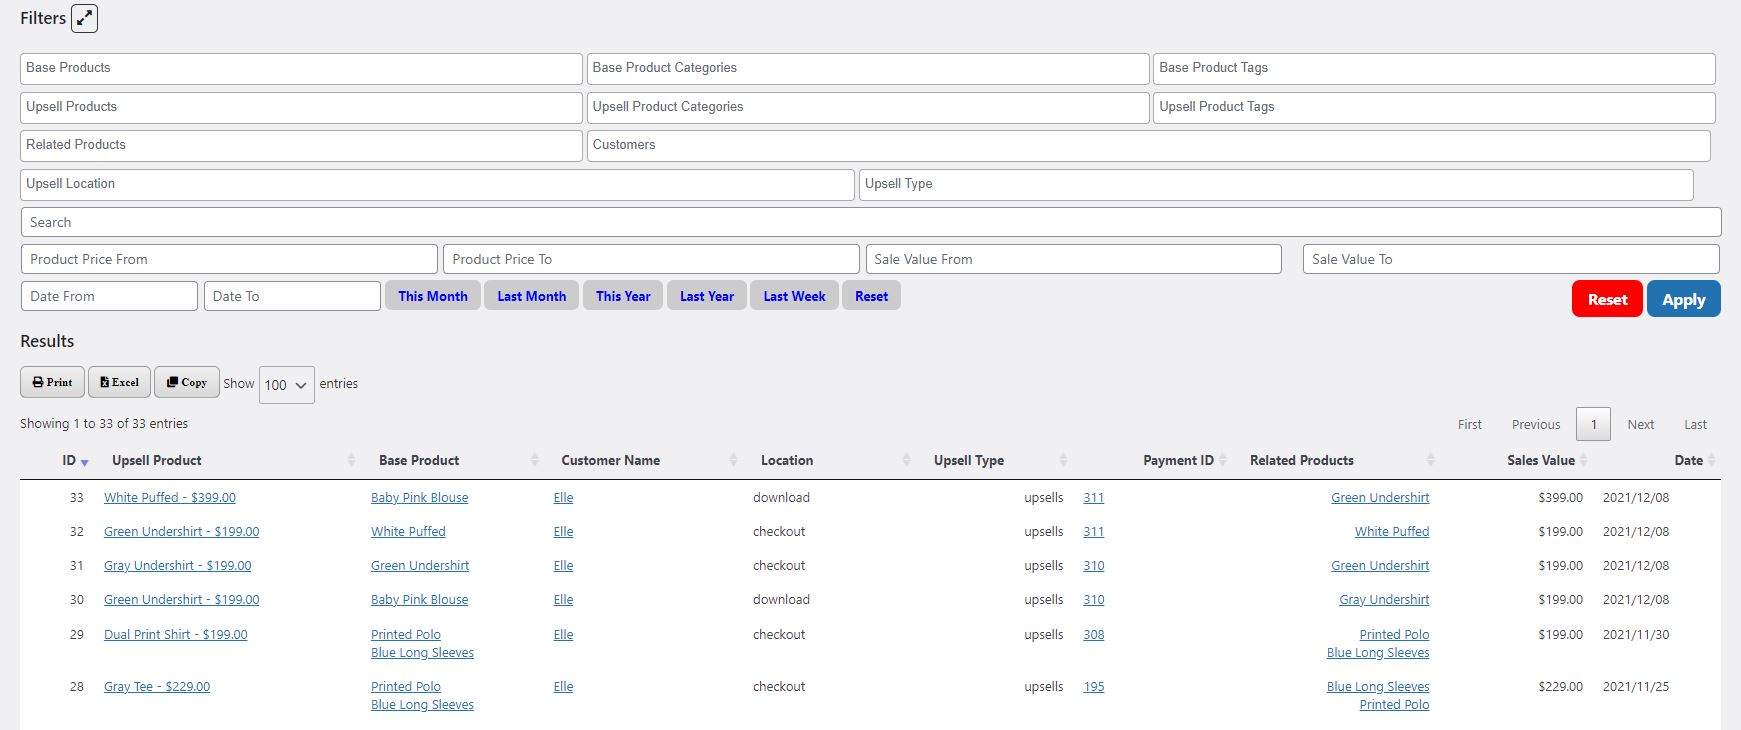The image size is (1741, 730).
Task: Select the This Month date preset
Action: point(433,296)
